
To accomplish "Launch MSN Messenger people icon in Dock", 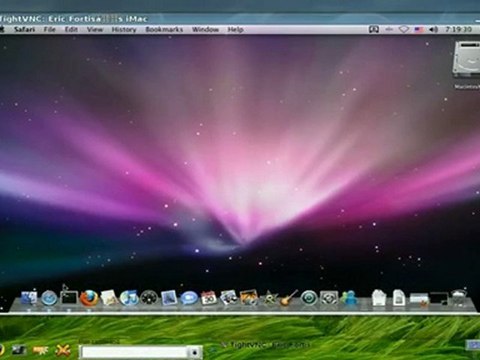I will (x=349, y=298).
